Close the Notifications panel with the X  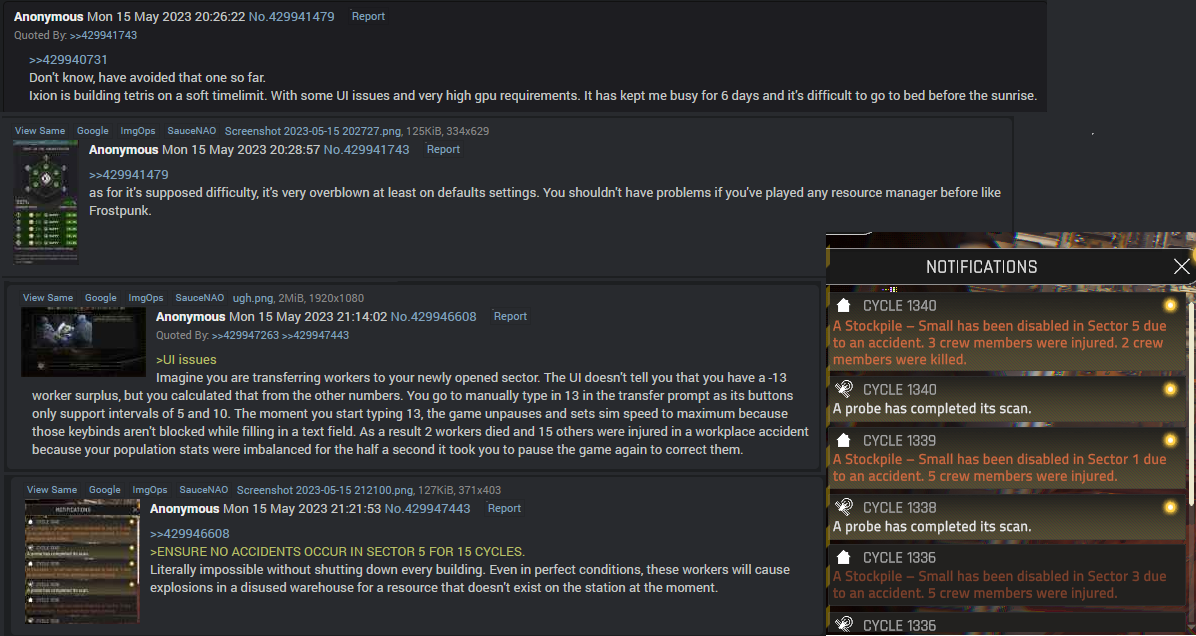[x=1182, y=266]
